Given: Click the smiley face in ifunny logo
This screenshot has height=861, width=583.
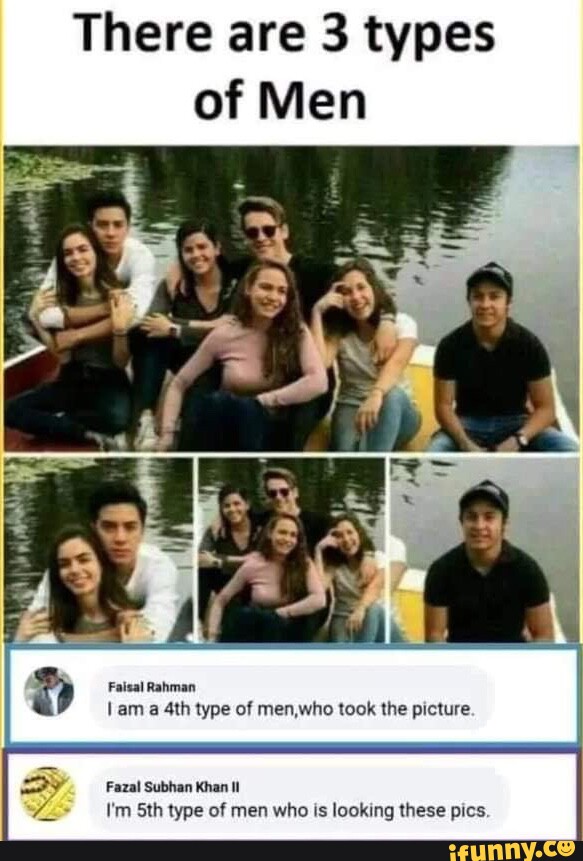Looking at the screenshot, I should [x=568, y=849].
